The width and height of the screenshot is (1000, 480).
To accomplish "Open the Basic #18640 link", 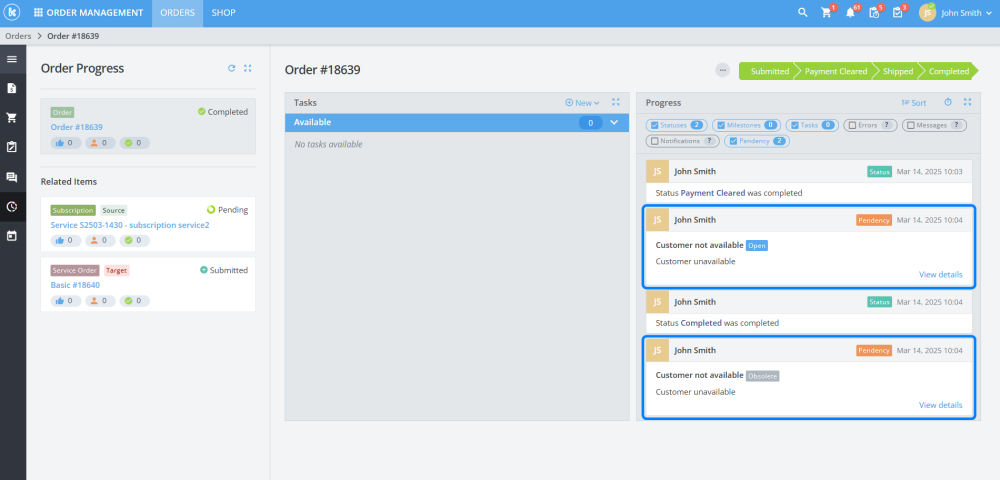I will [x=75, y=285].
